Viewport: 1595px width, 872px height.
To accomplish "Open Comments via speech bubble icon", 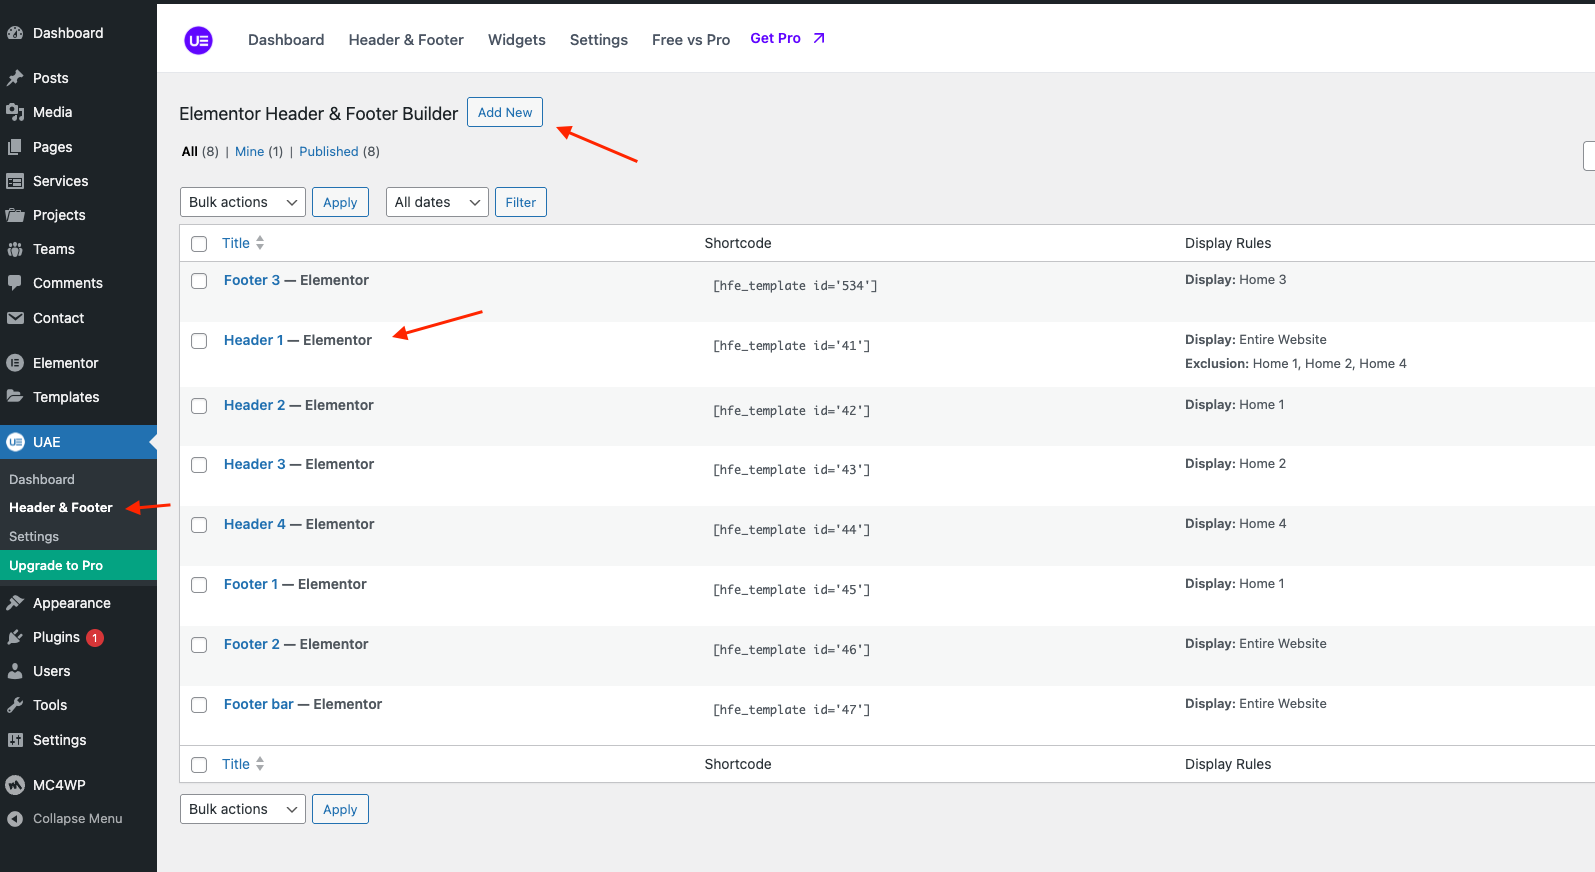I will click(15, 283).
